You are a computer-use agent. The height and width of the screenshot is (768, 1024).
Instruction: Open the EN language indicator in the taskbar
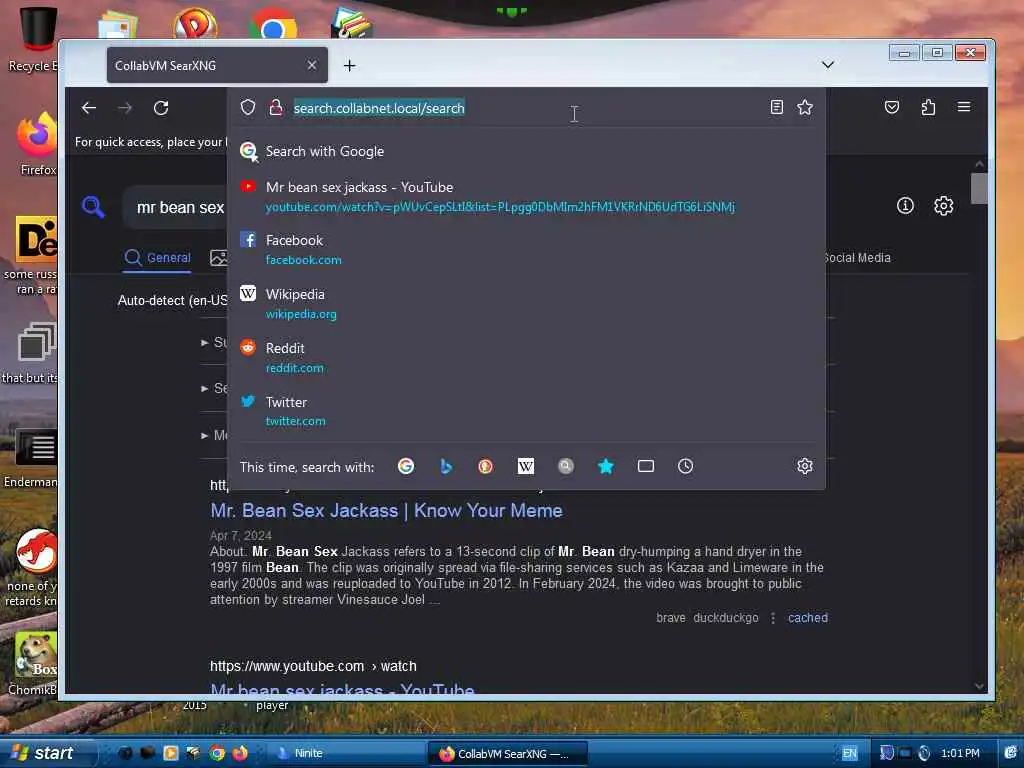(849, 753)
